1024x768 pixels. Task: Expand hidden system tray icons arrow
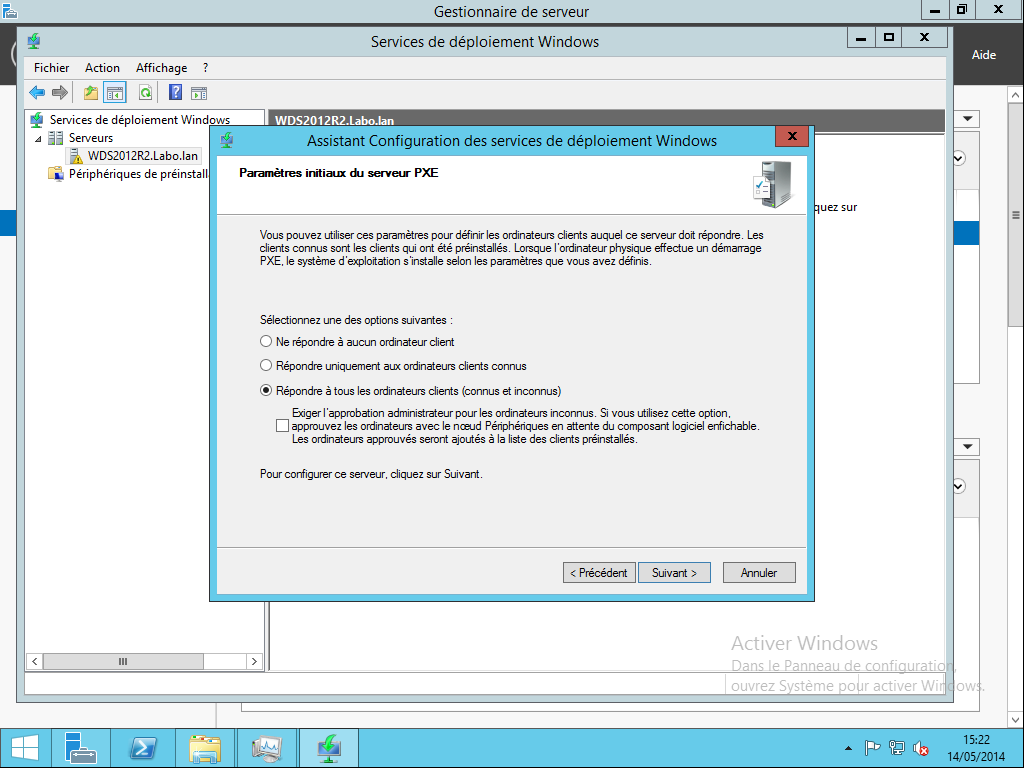click(848, 748)
